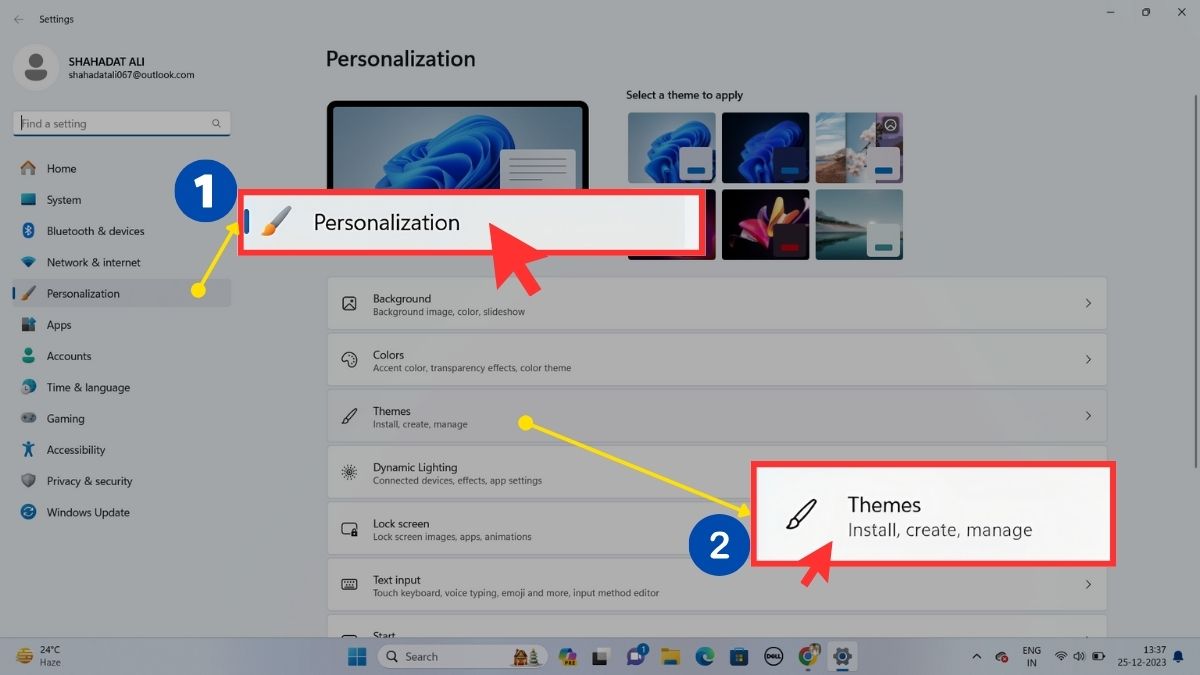Open the notification bell in system tray
Screen dimensions: 1200x675
click(1178, 659)
